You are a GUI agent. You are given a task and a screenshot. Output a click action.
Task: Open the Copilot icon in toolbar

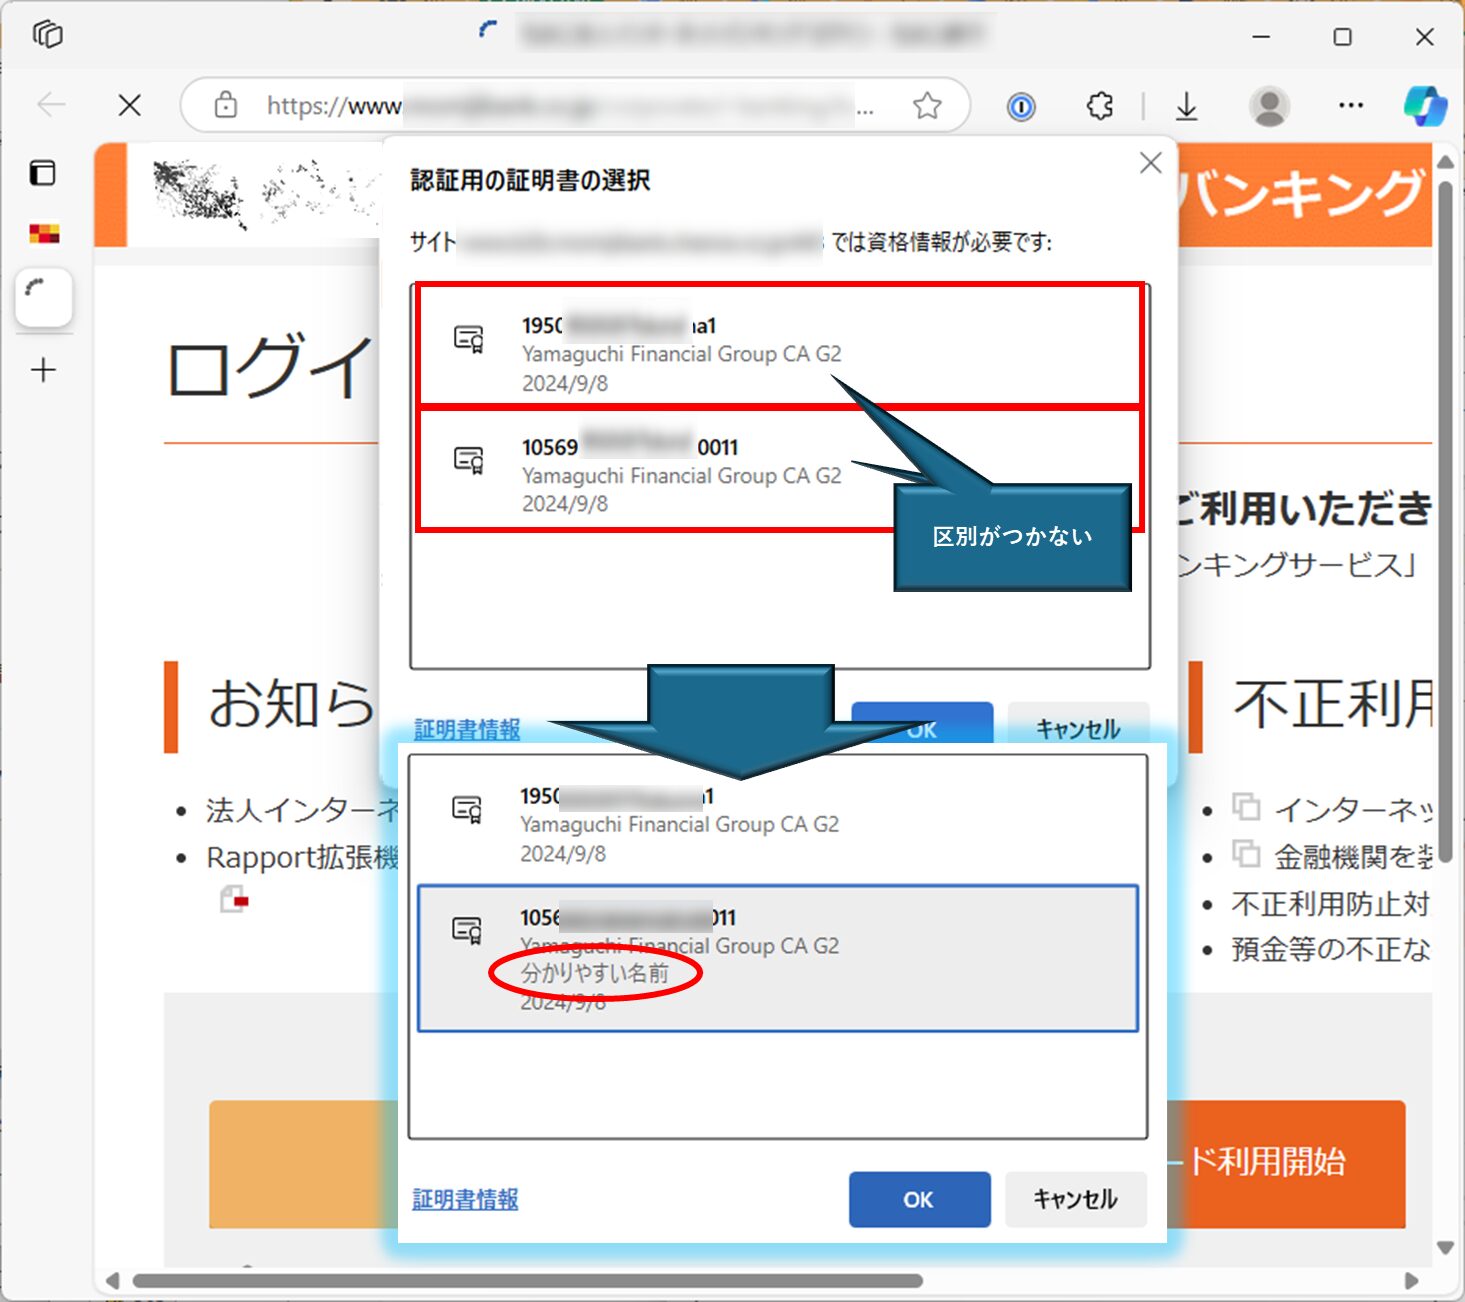[1425, 105]
